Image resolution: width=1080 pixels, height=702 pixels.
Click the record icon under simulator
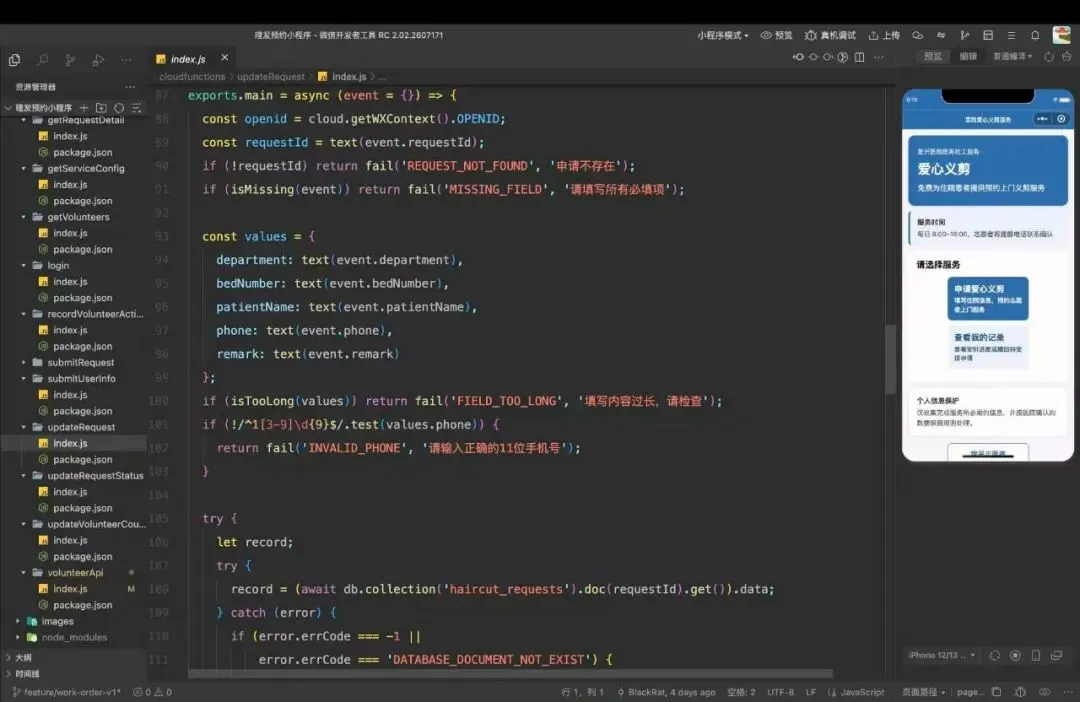click(x=1015, y=655)
